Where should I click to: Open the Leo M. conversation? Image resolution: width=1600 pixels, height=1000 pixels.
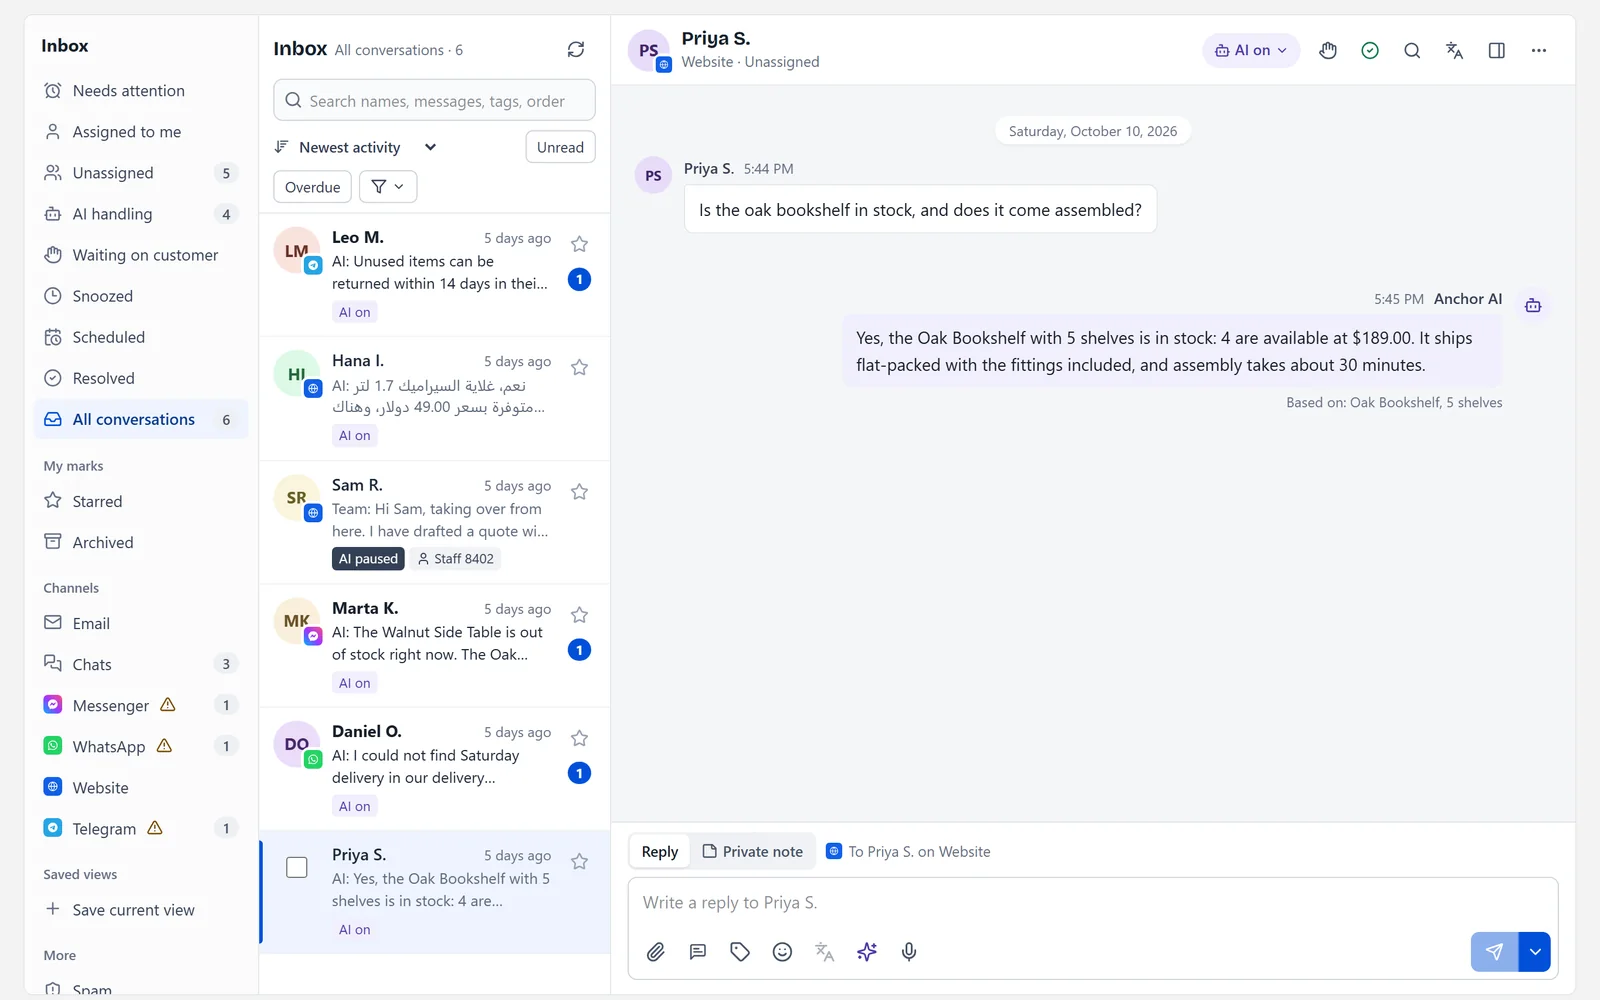(x=434, y=275)
